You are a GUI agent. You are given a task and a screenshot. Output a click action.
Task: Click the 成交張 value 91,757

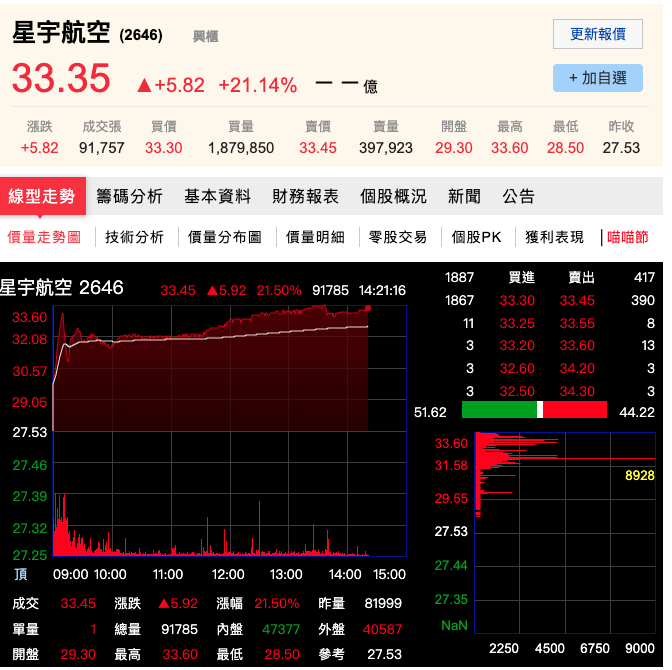pyautogui.click(x=102, y=148)
